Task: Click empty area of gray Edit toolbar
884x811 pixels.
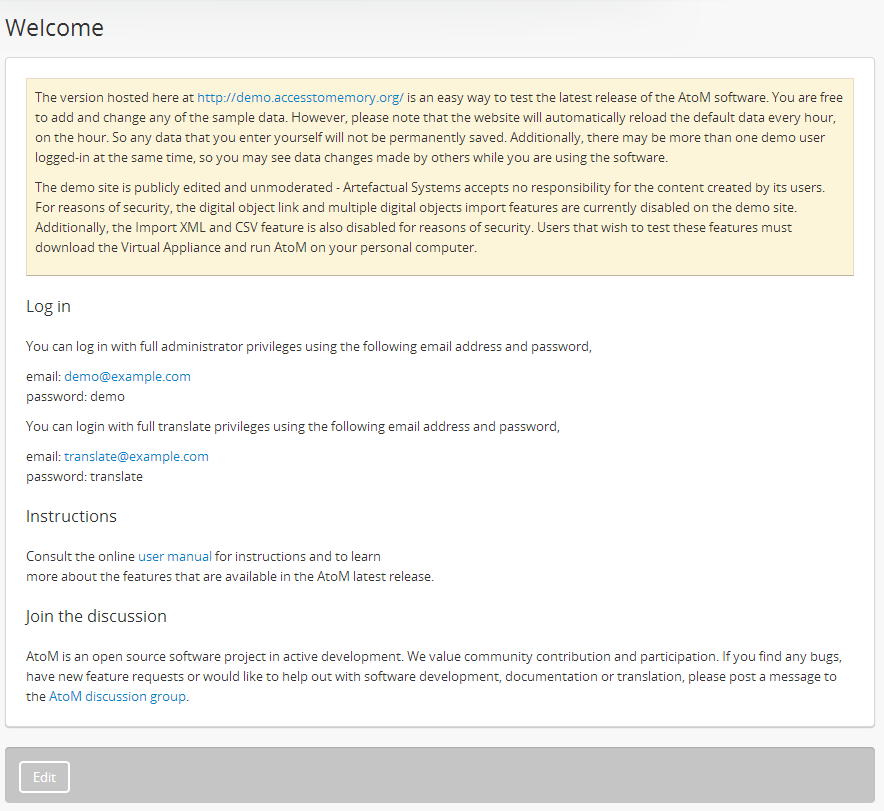Action: pyautogui.click(x=450, y=777)
